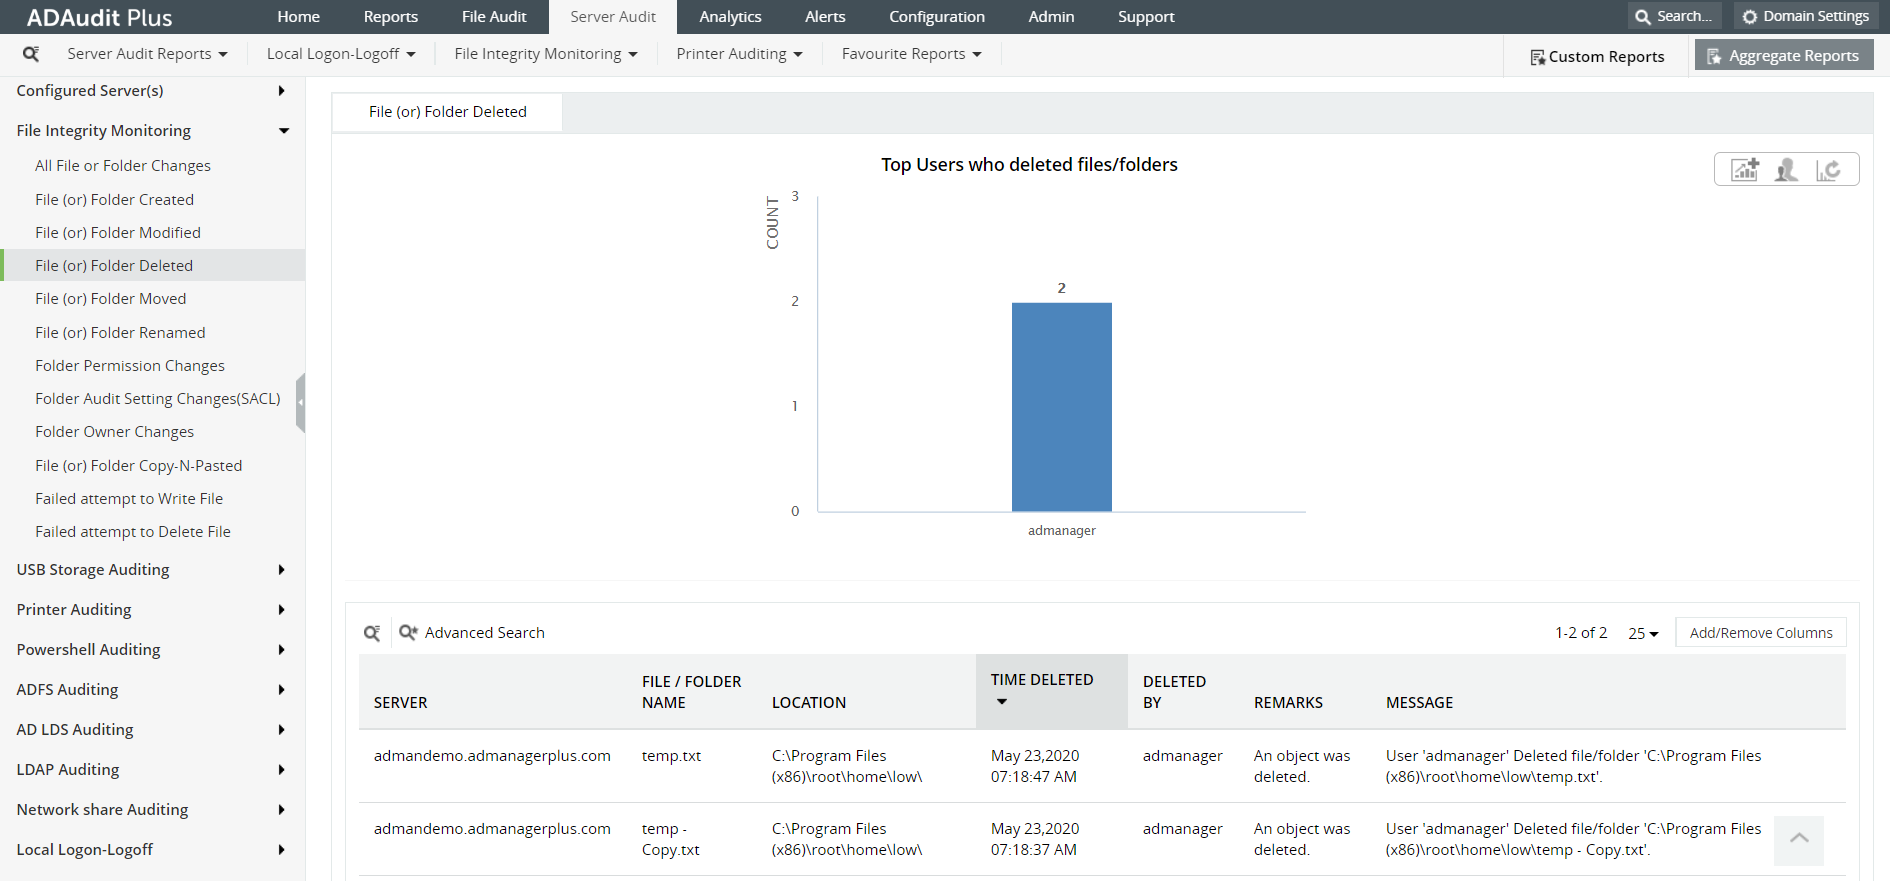The height and width of the screenshot is (881, 1890).
Task: Click the table quick search magnifier icon
Action: click(x=372, y=633)
